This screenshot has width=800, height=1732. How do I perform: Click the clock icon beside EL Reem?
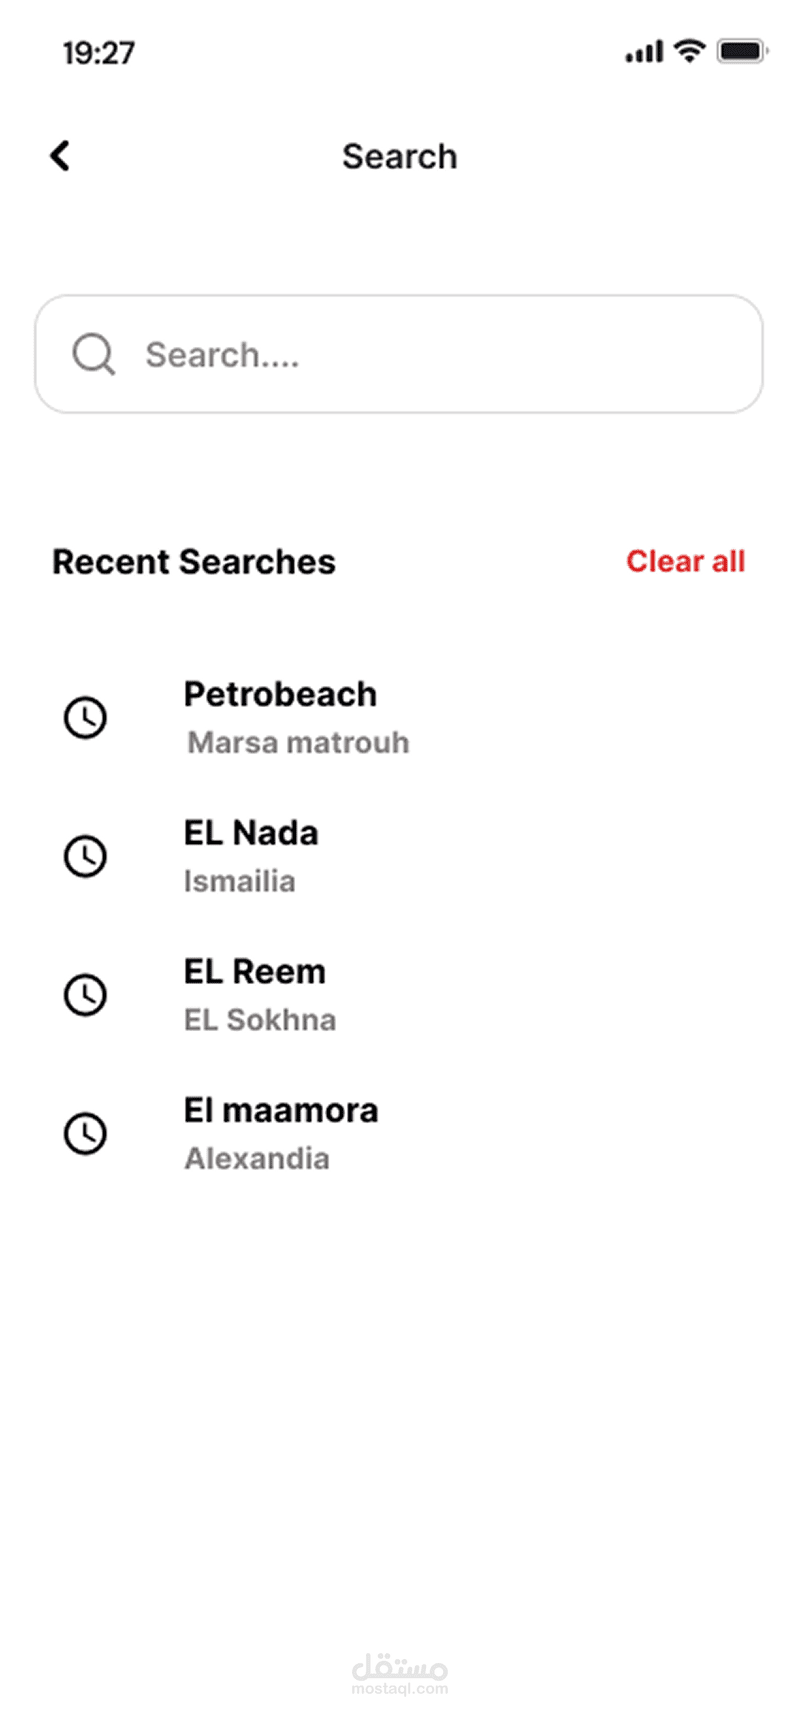point(86,995)
